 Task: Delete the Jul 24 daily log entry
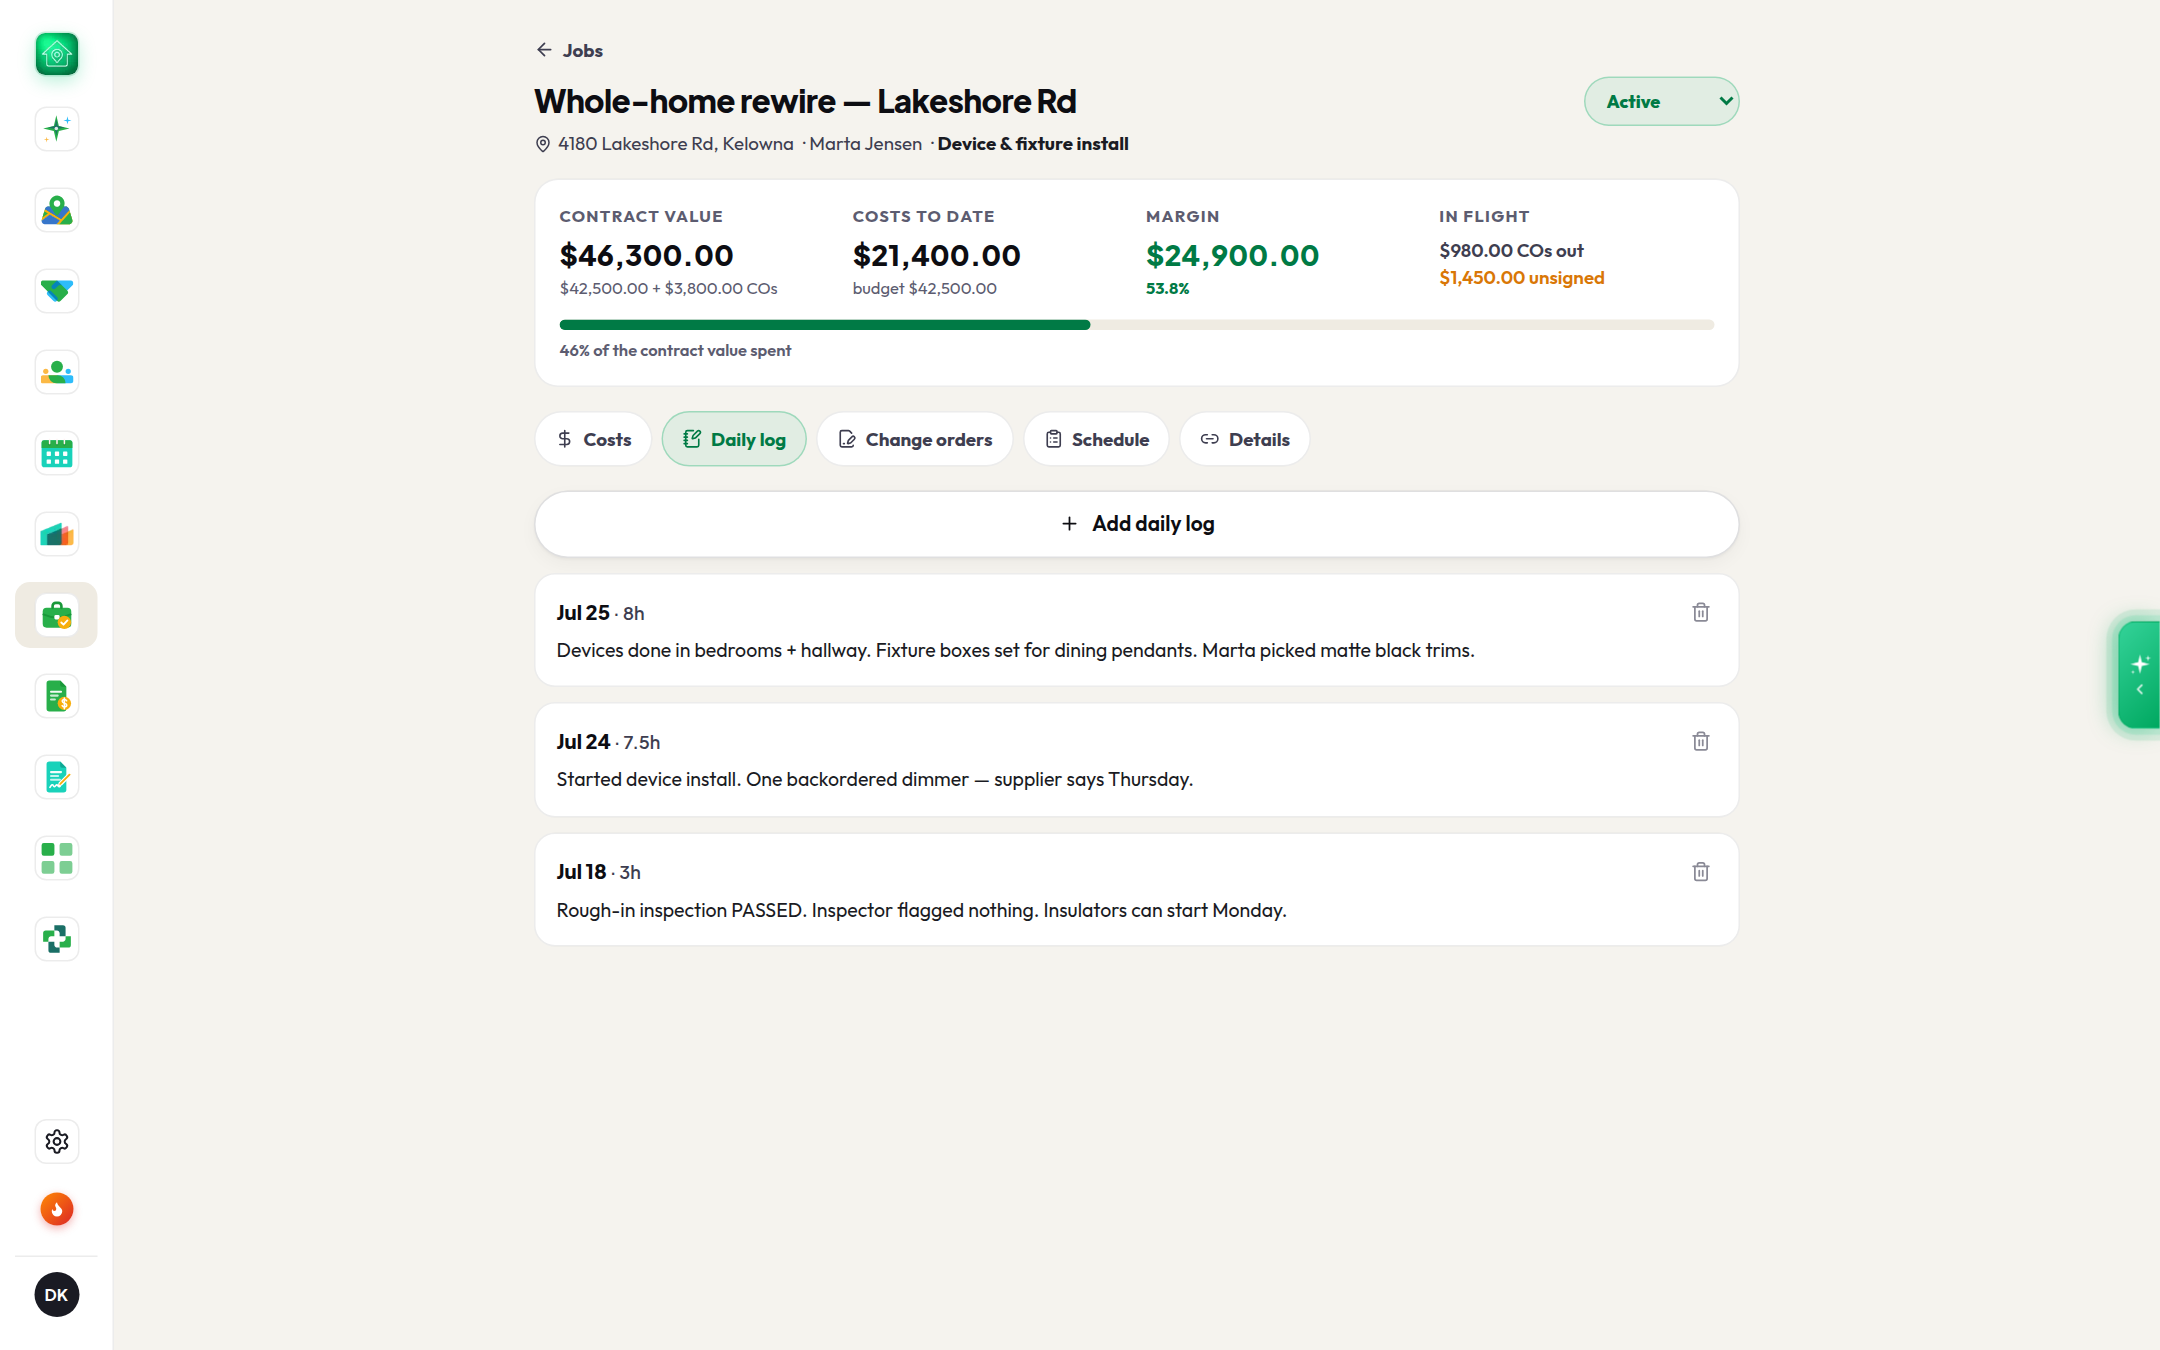coord(1700,741)
